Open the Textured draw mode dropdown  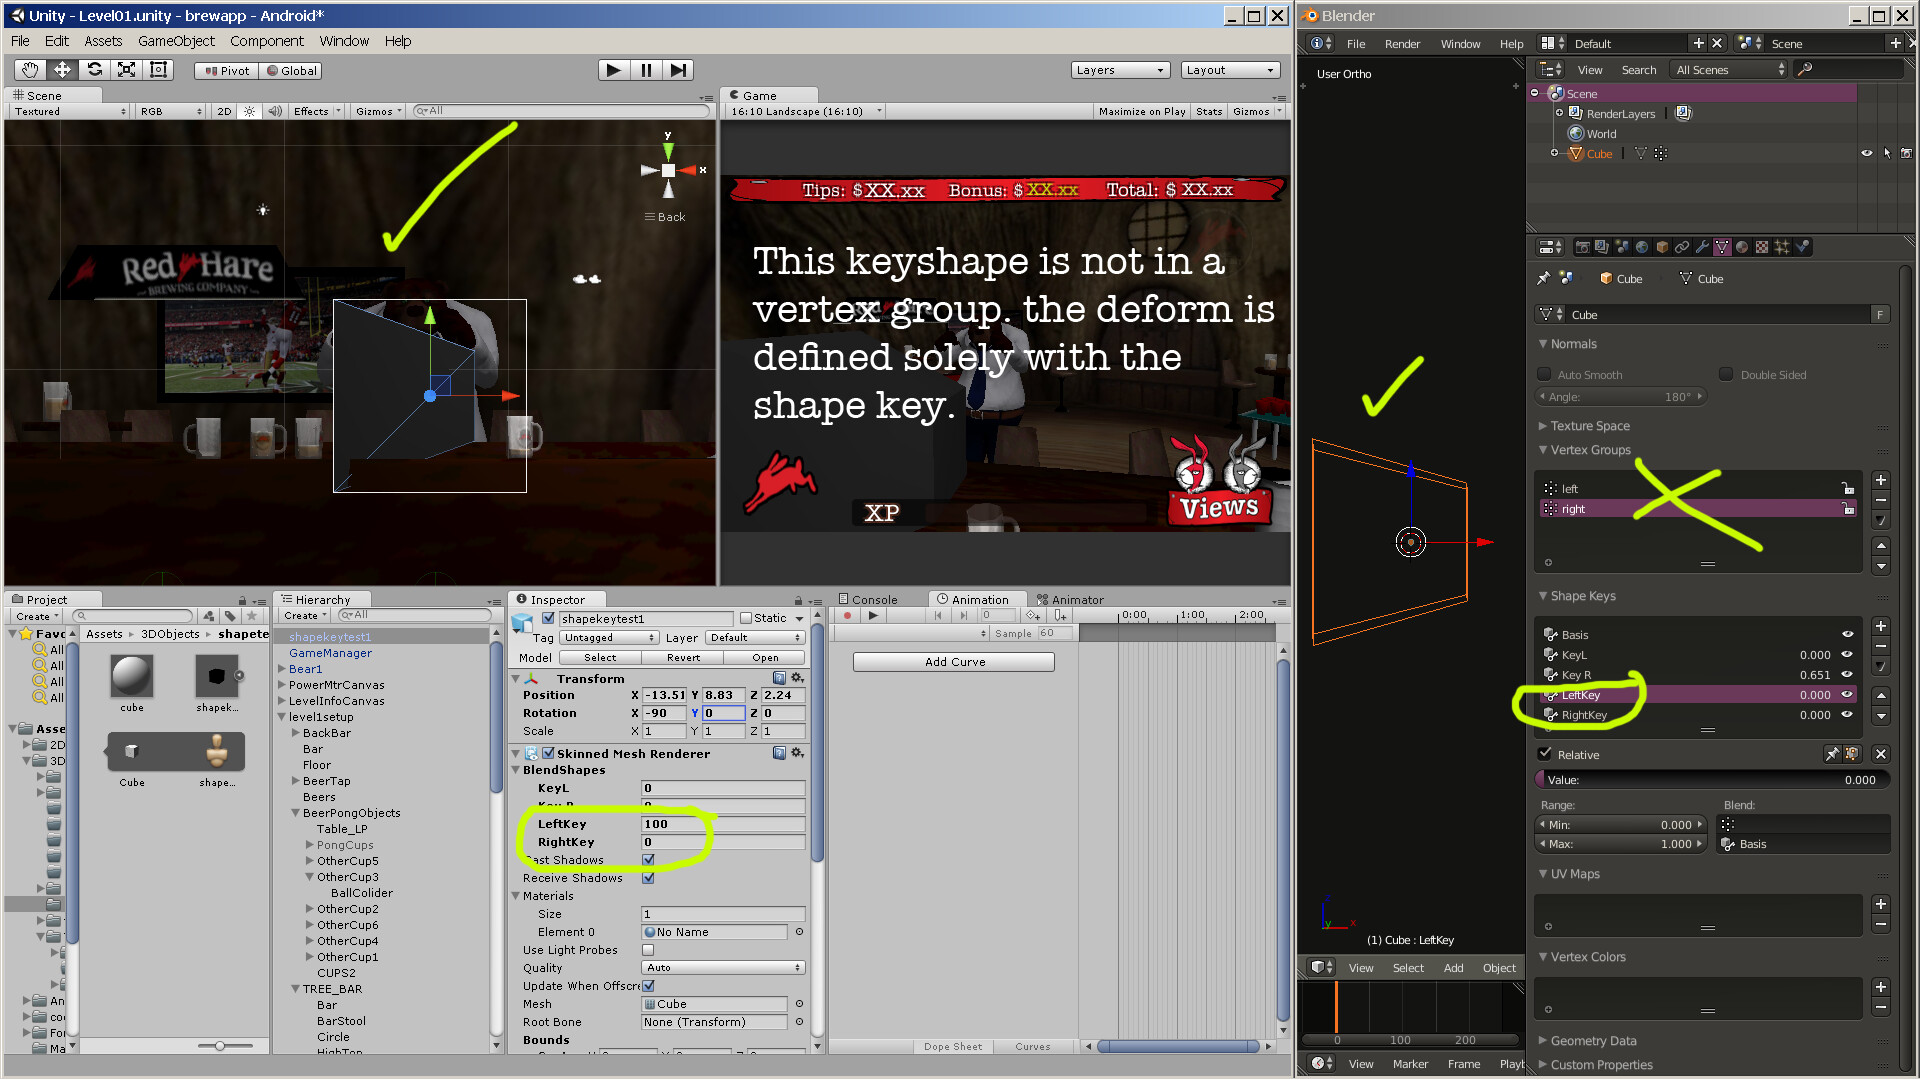pyautogui.click(x=66, y=111)
